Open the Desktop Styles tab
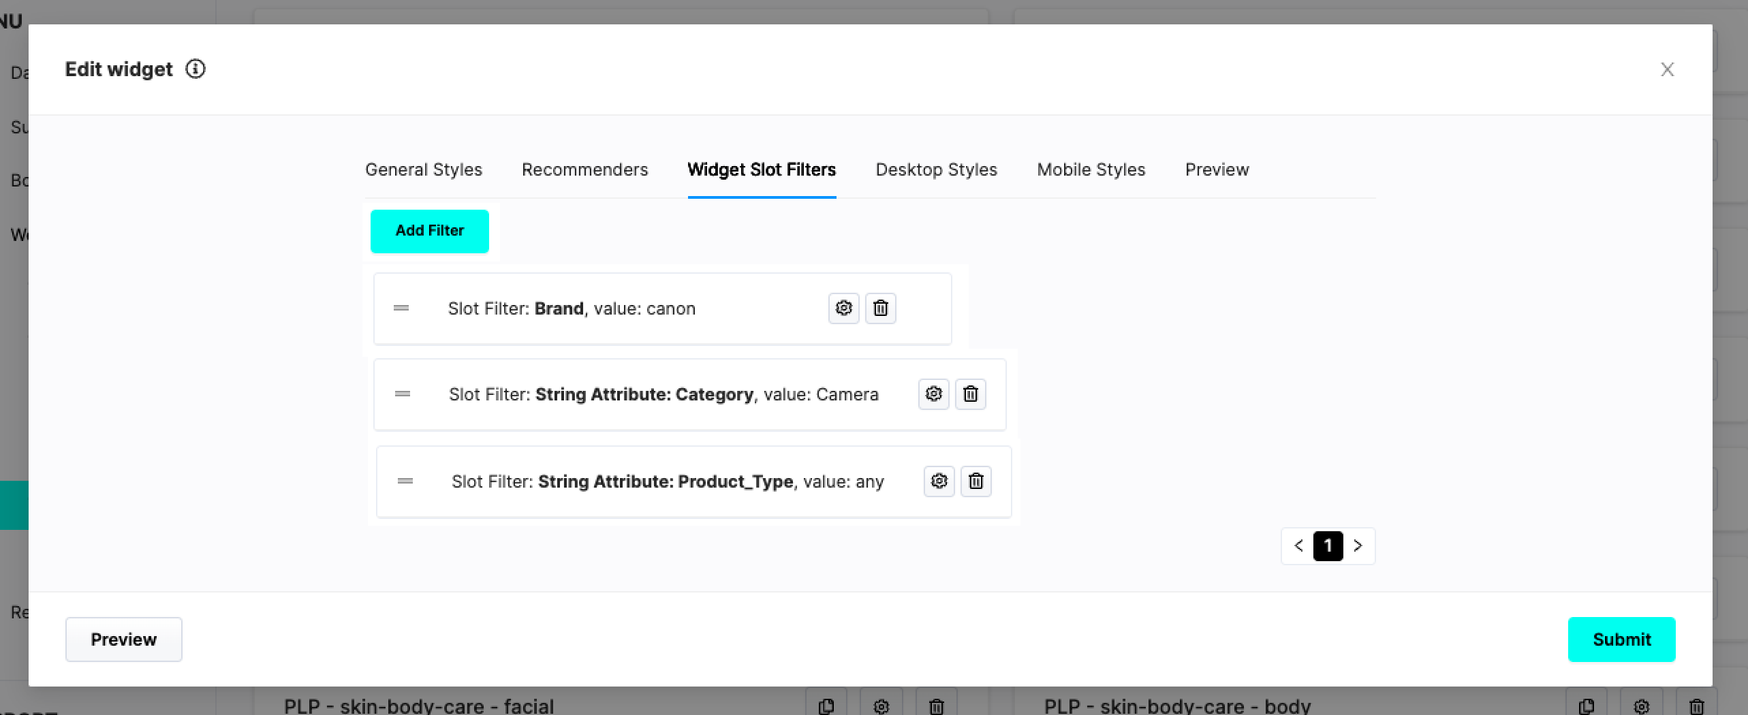 click(937, 170)
